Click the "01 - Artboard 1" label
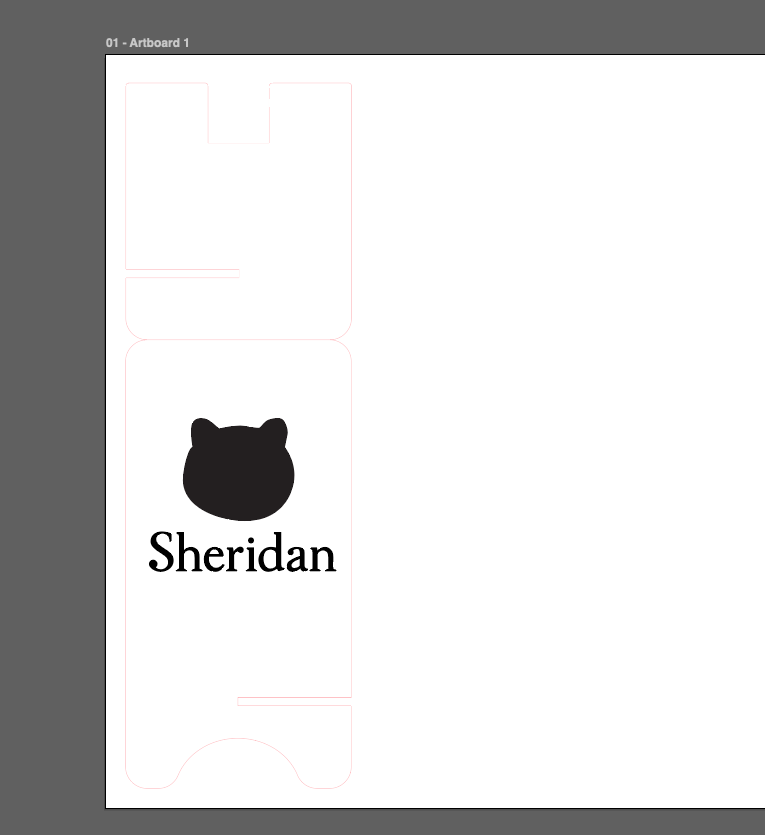The image size is (765, 835). click(147, 43)
